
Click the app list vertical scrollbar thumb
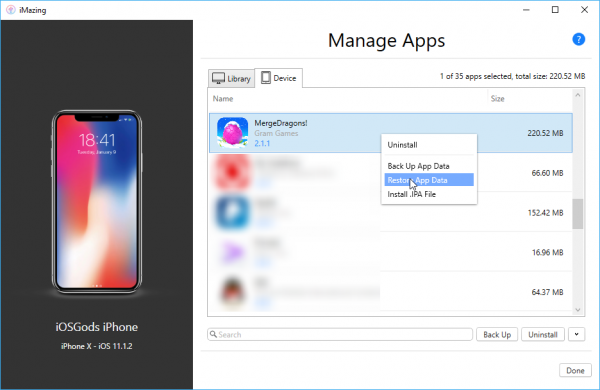click(x=578, y=214)
